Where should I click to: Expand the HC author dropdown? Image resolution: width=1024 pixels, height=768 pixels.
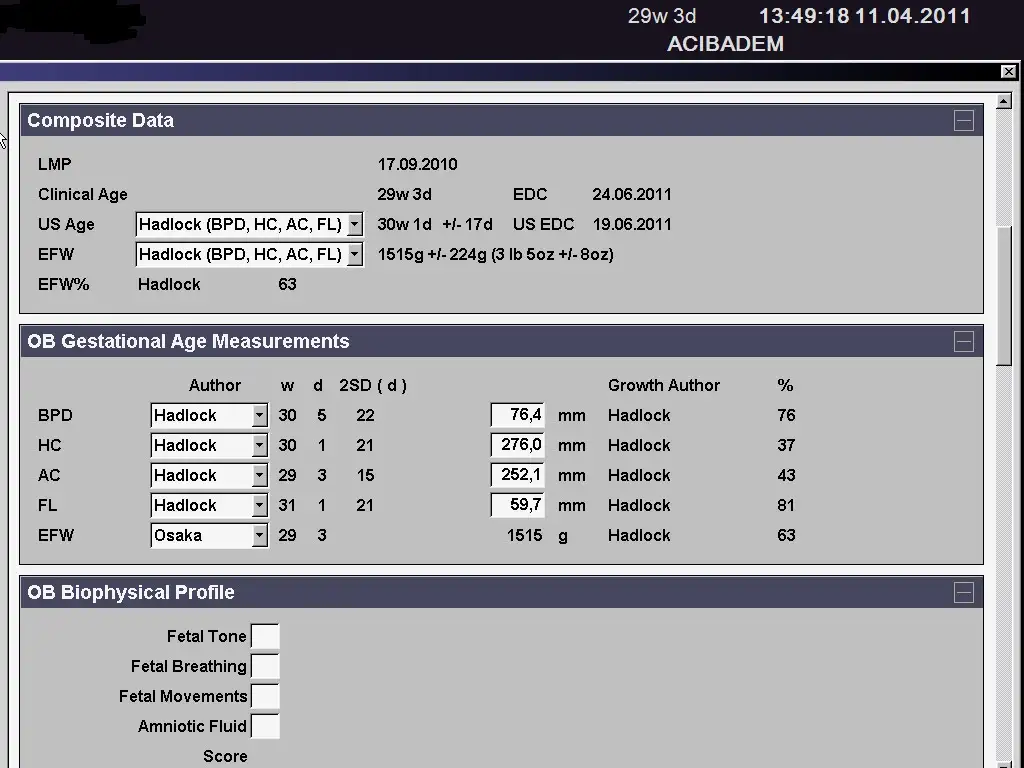(259, 446)
